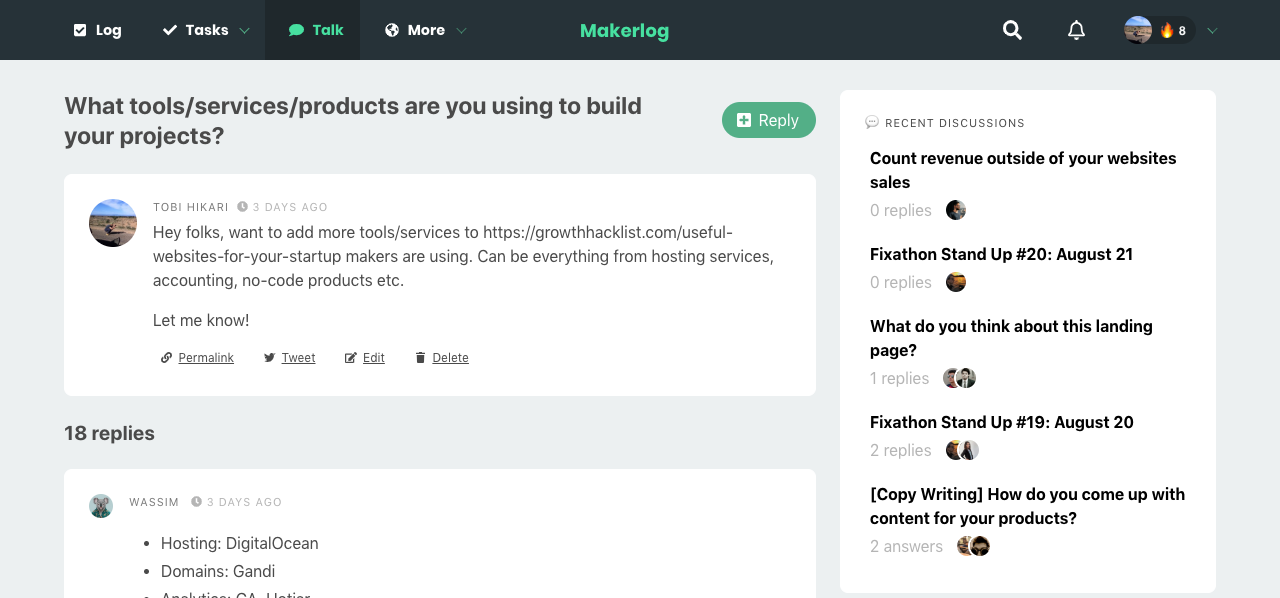Open the Log nav item
The height and width of the screenshot is (598, 1280).
pyautogui.click(x=97, y=30)
